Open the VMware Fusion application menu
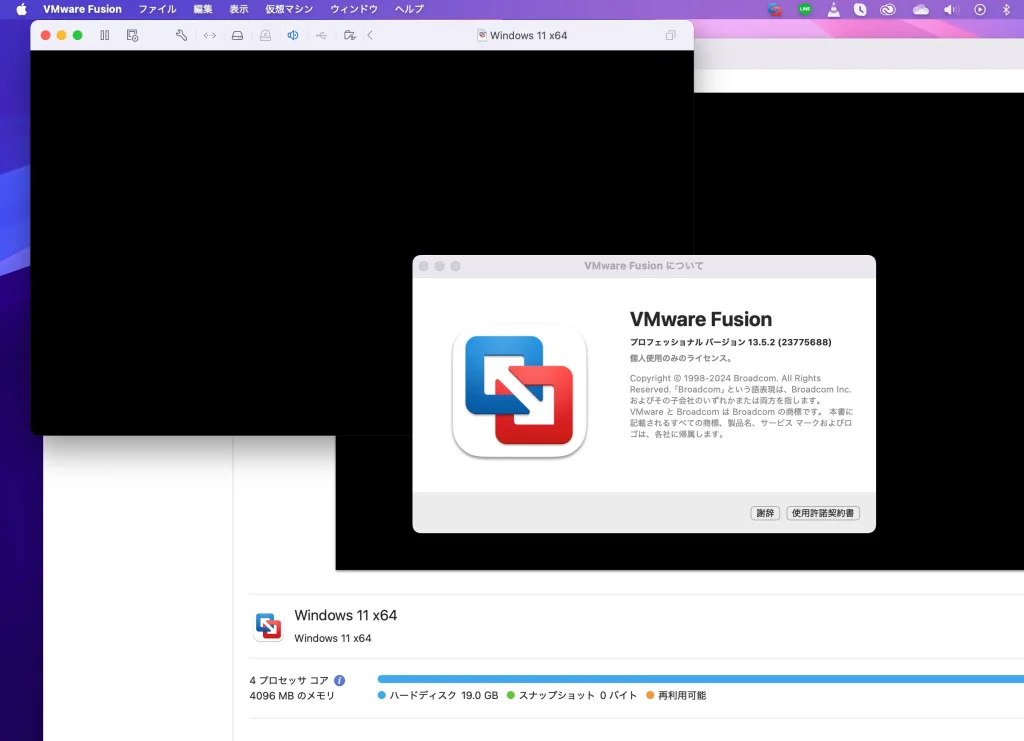Image resolution: width=1024 pixels, height=741 pixels. (82, 9)
